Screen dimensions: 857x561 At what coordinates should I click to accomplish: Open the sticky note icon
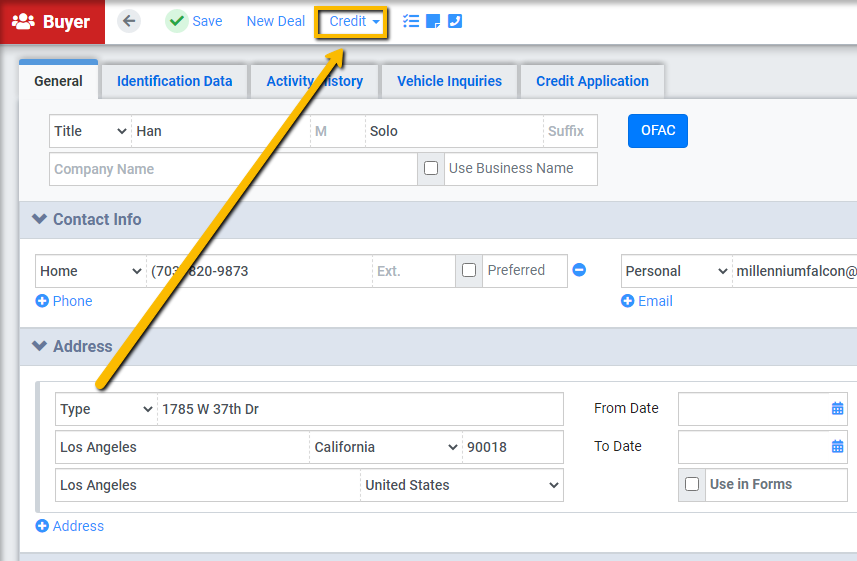click(433, 21)
